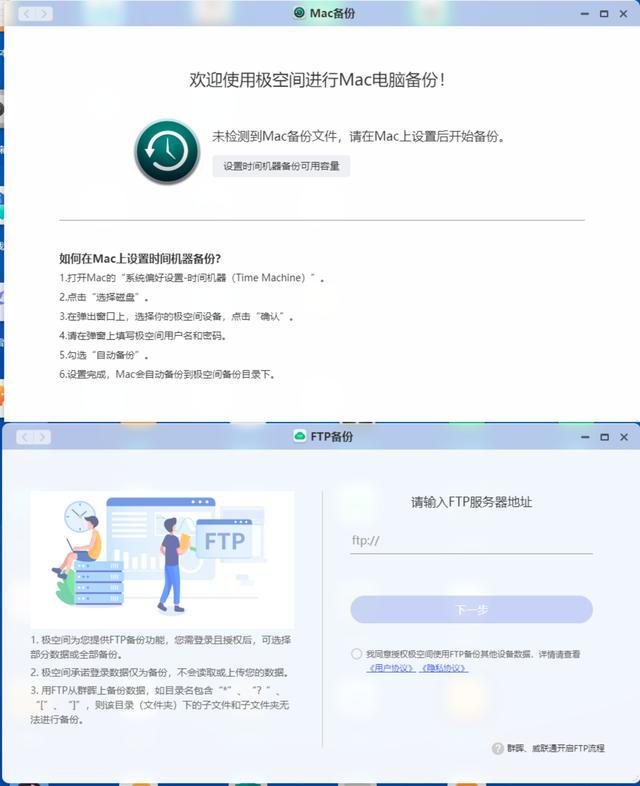The image size is (640, 786).
Task: Click 未检测到Mac备份文件 message text
Action: 358,136
